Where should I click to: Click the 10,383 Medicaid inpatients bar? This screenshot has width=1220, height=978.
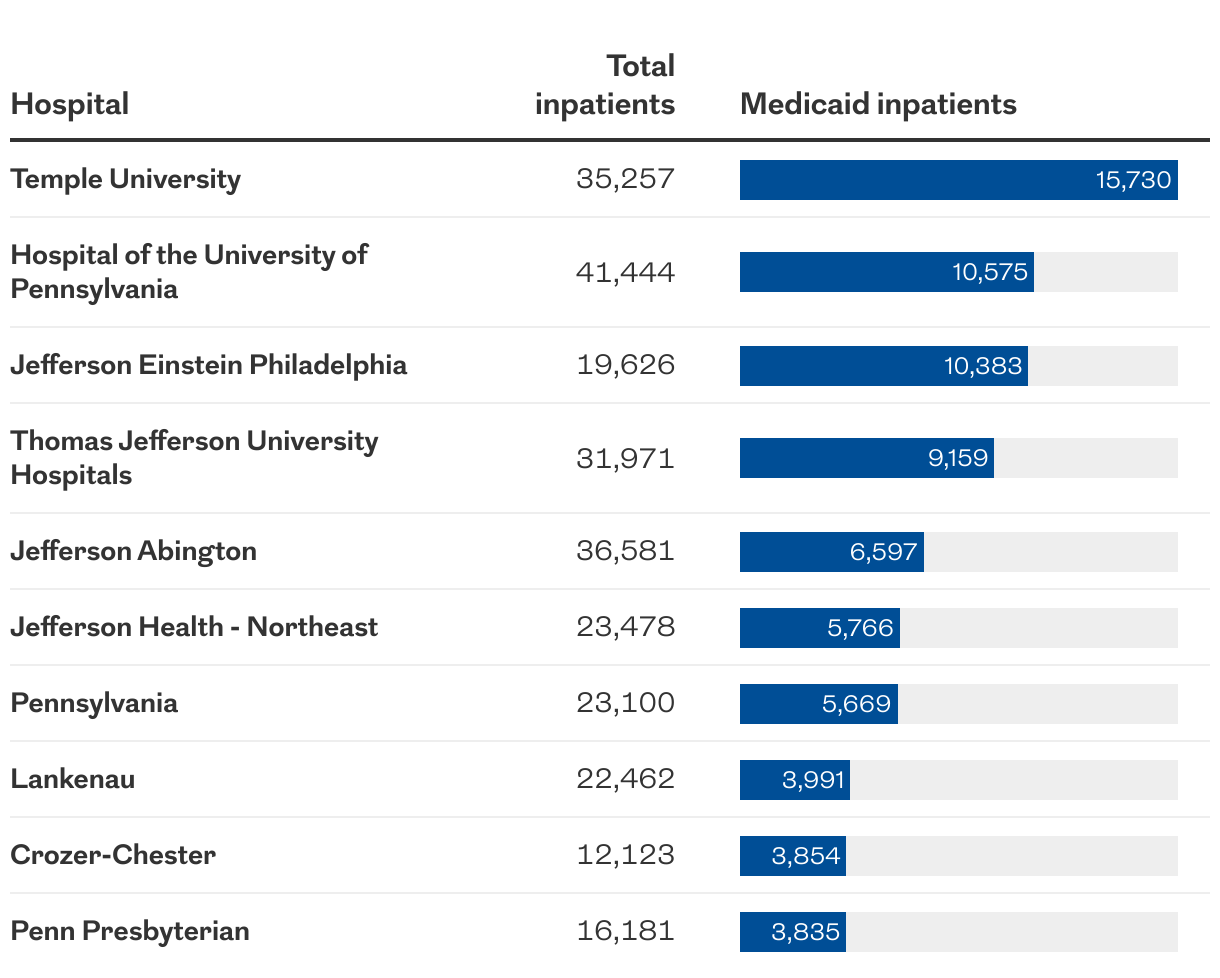coord(884,366)
